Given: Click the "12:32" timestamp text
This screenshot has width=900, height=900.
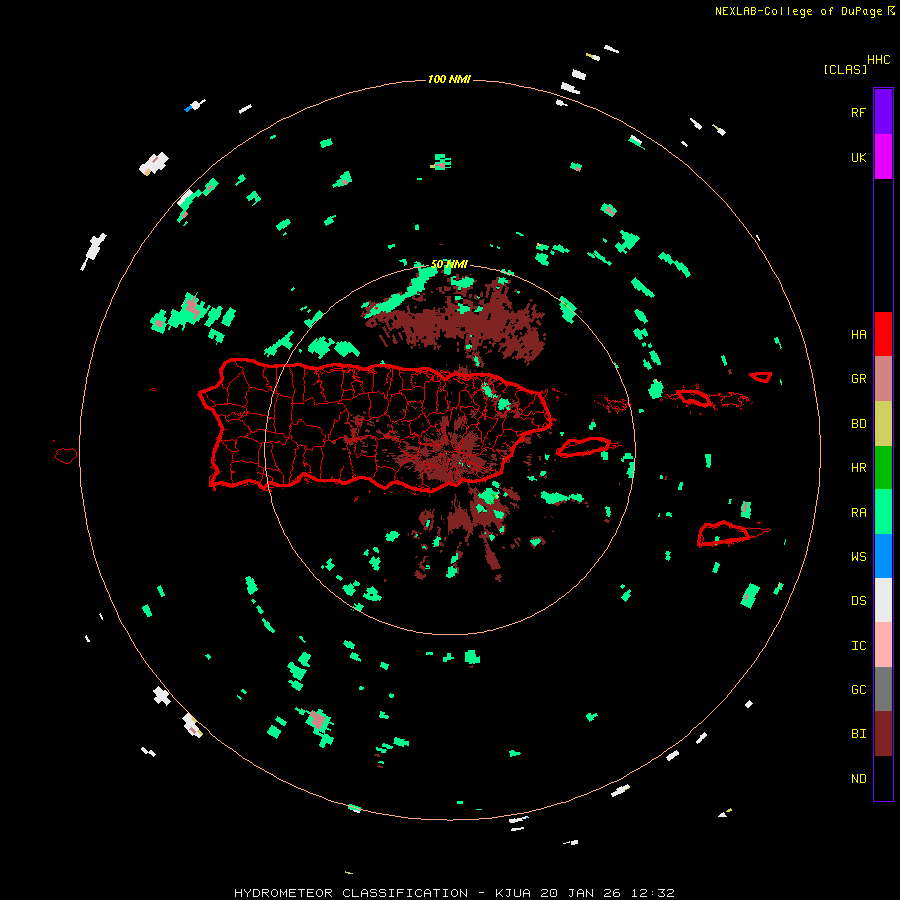Looking at the screenshot, I should tap(652, 893).
